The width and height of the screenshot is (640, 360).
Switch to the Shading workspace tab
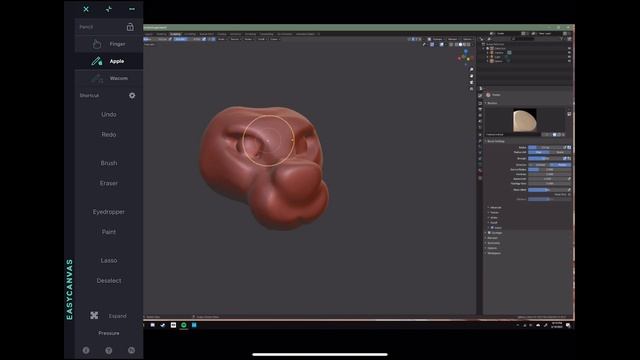[222, 34]
